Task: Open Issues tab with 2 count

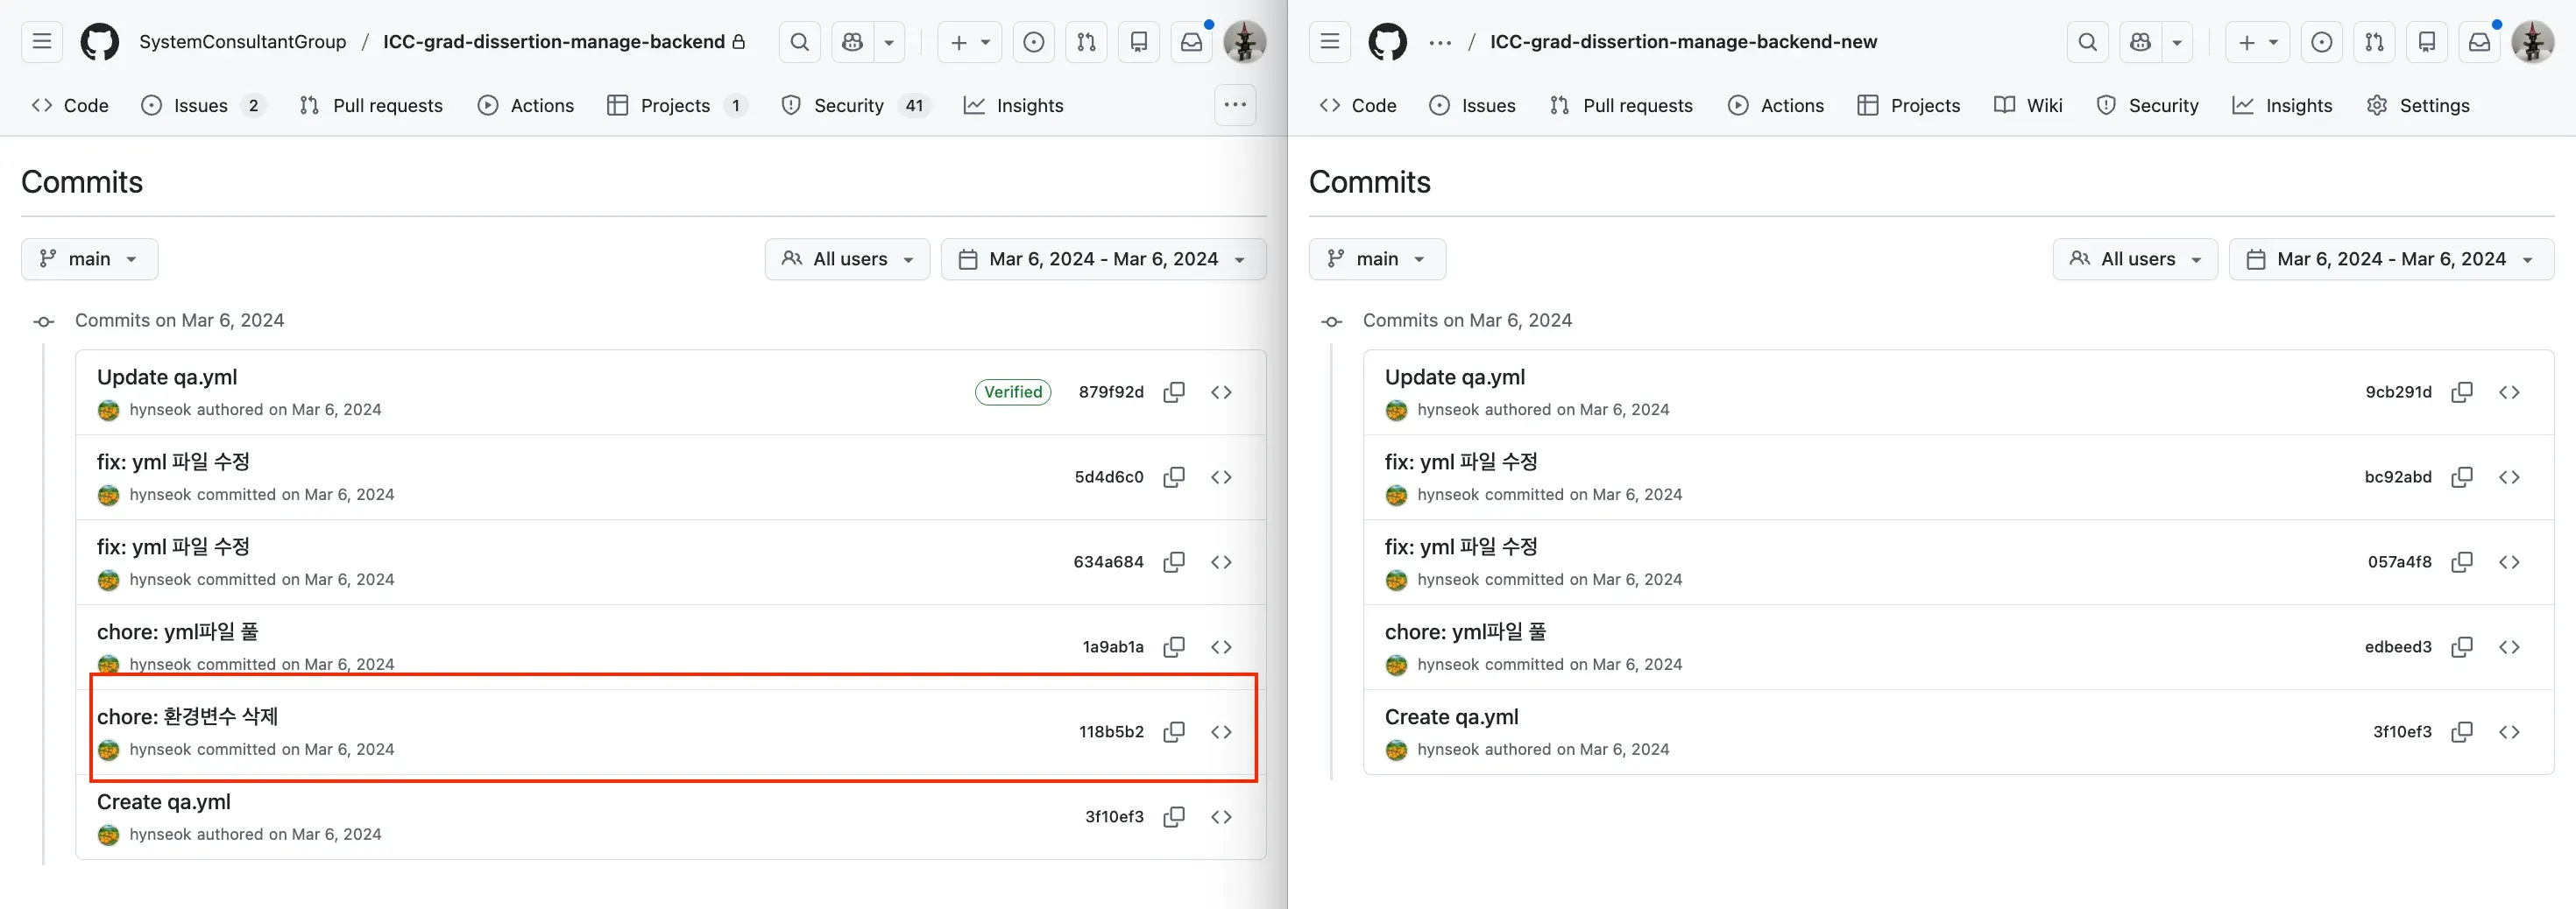Action: point(203,105)
